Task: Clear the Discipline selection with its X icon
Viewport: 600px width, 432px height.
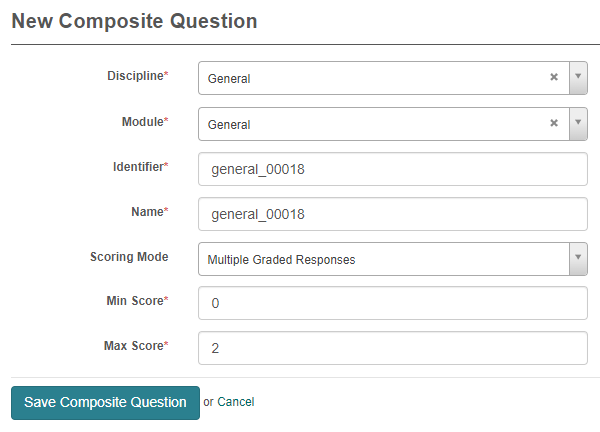Action: click(554, 77)
